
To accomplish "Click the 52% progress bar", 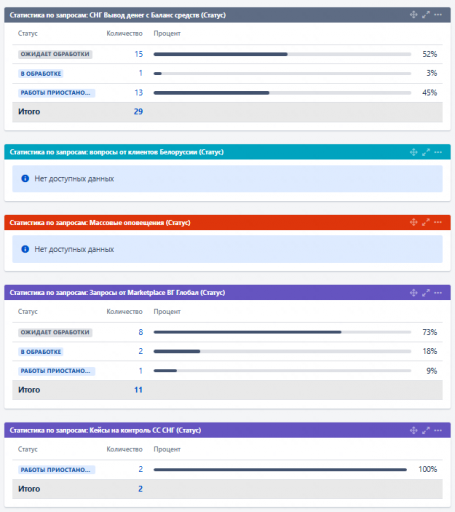I will pos(282,54).
